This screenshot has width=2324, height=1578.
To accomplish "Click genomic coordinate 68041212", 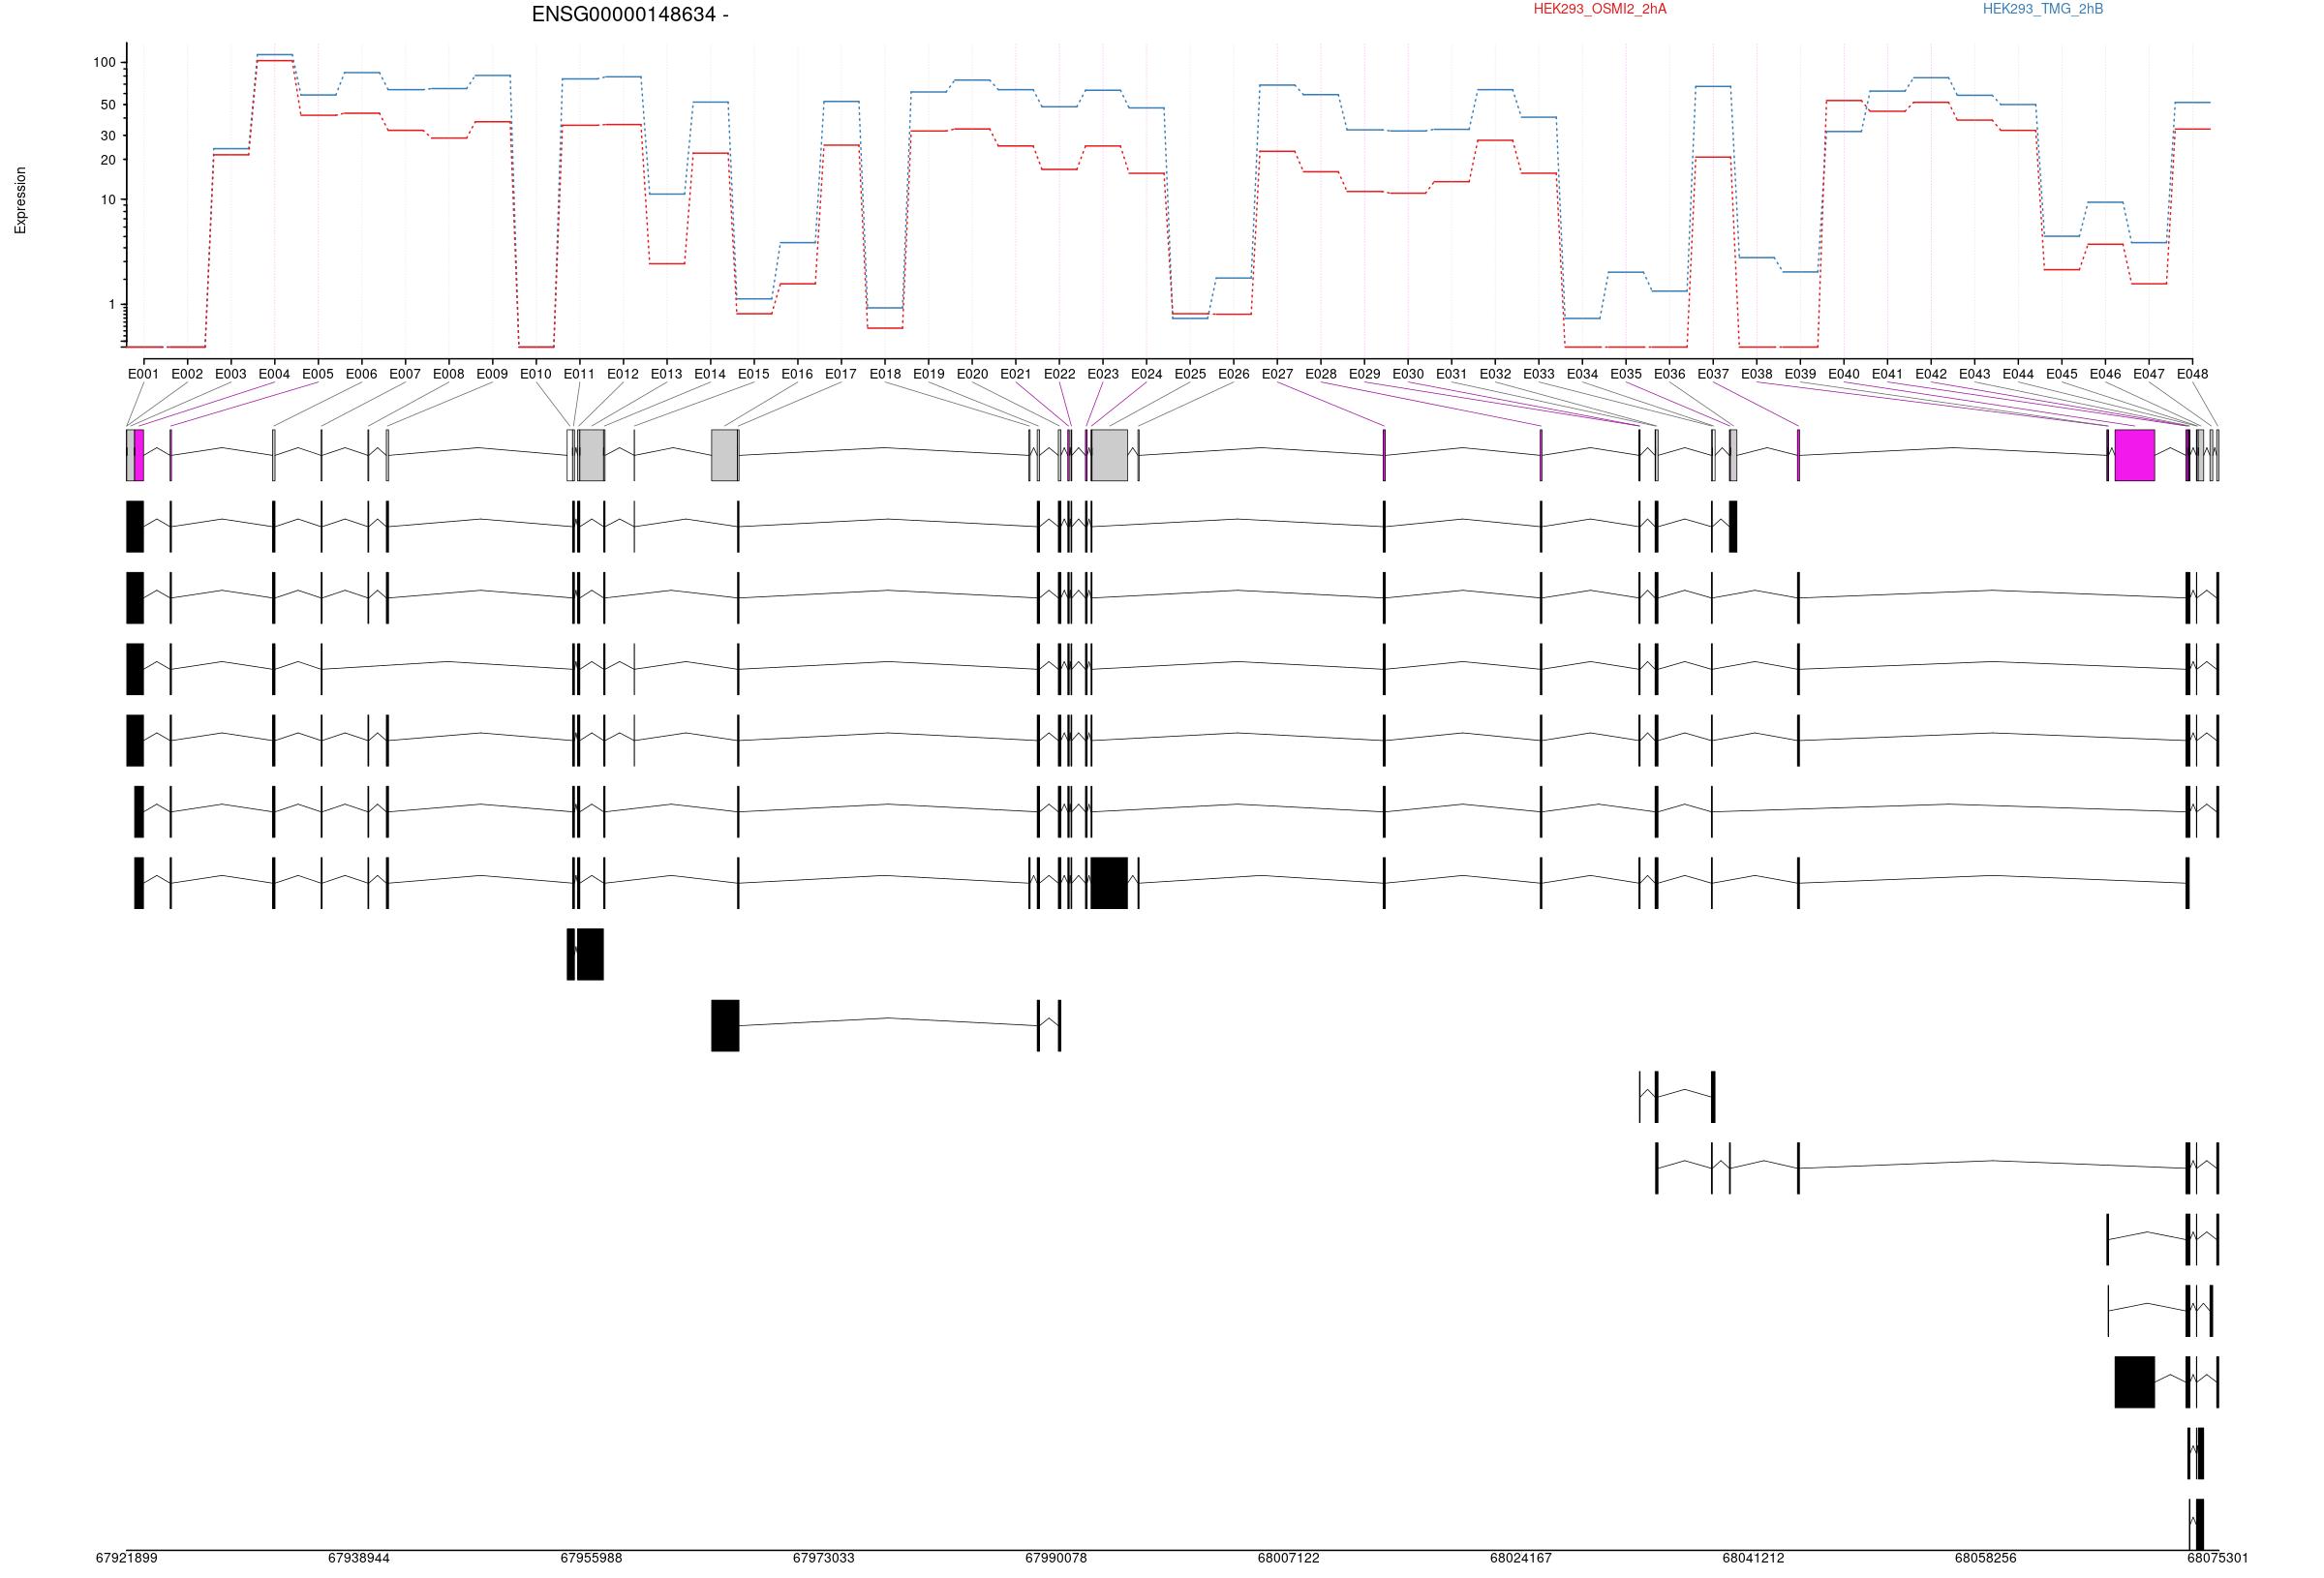I will pos(1753,1558).
